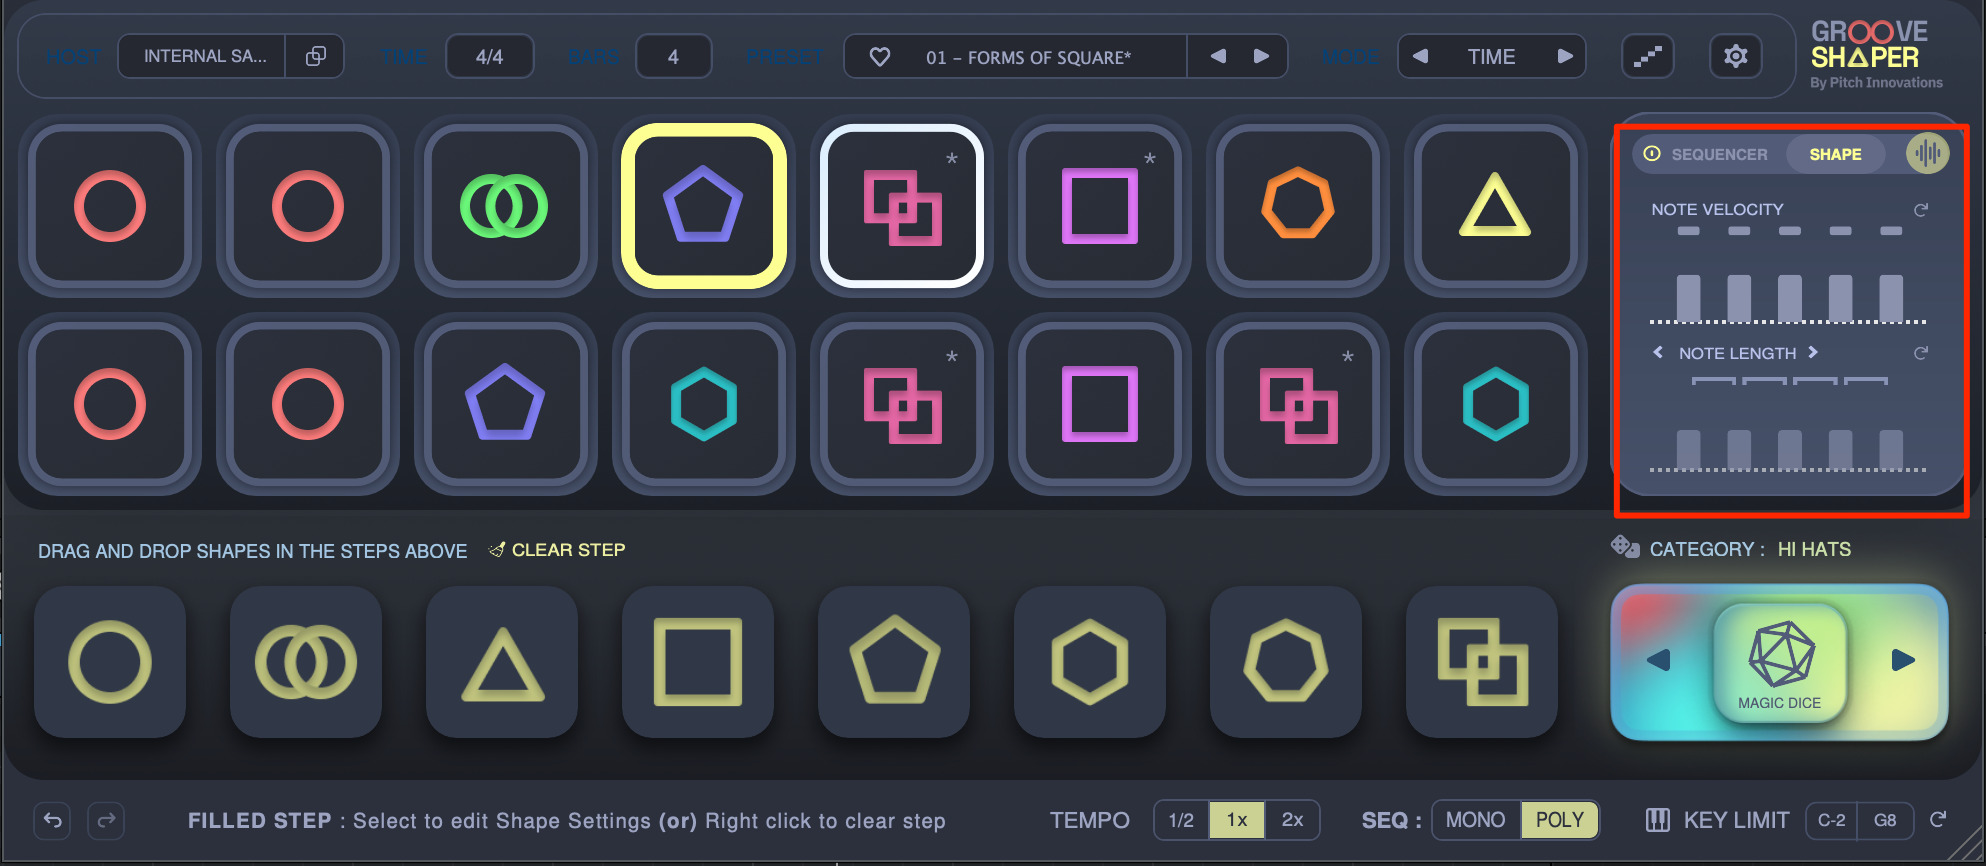Select the white-outlined overlapping squares step
The image size is (1986, 866).
pyautogui.click(x=901, y=206)
